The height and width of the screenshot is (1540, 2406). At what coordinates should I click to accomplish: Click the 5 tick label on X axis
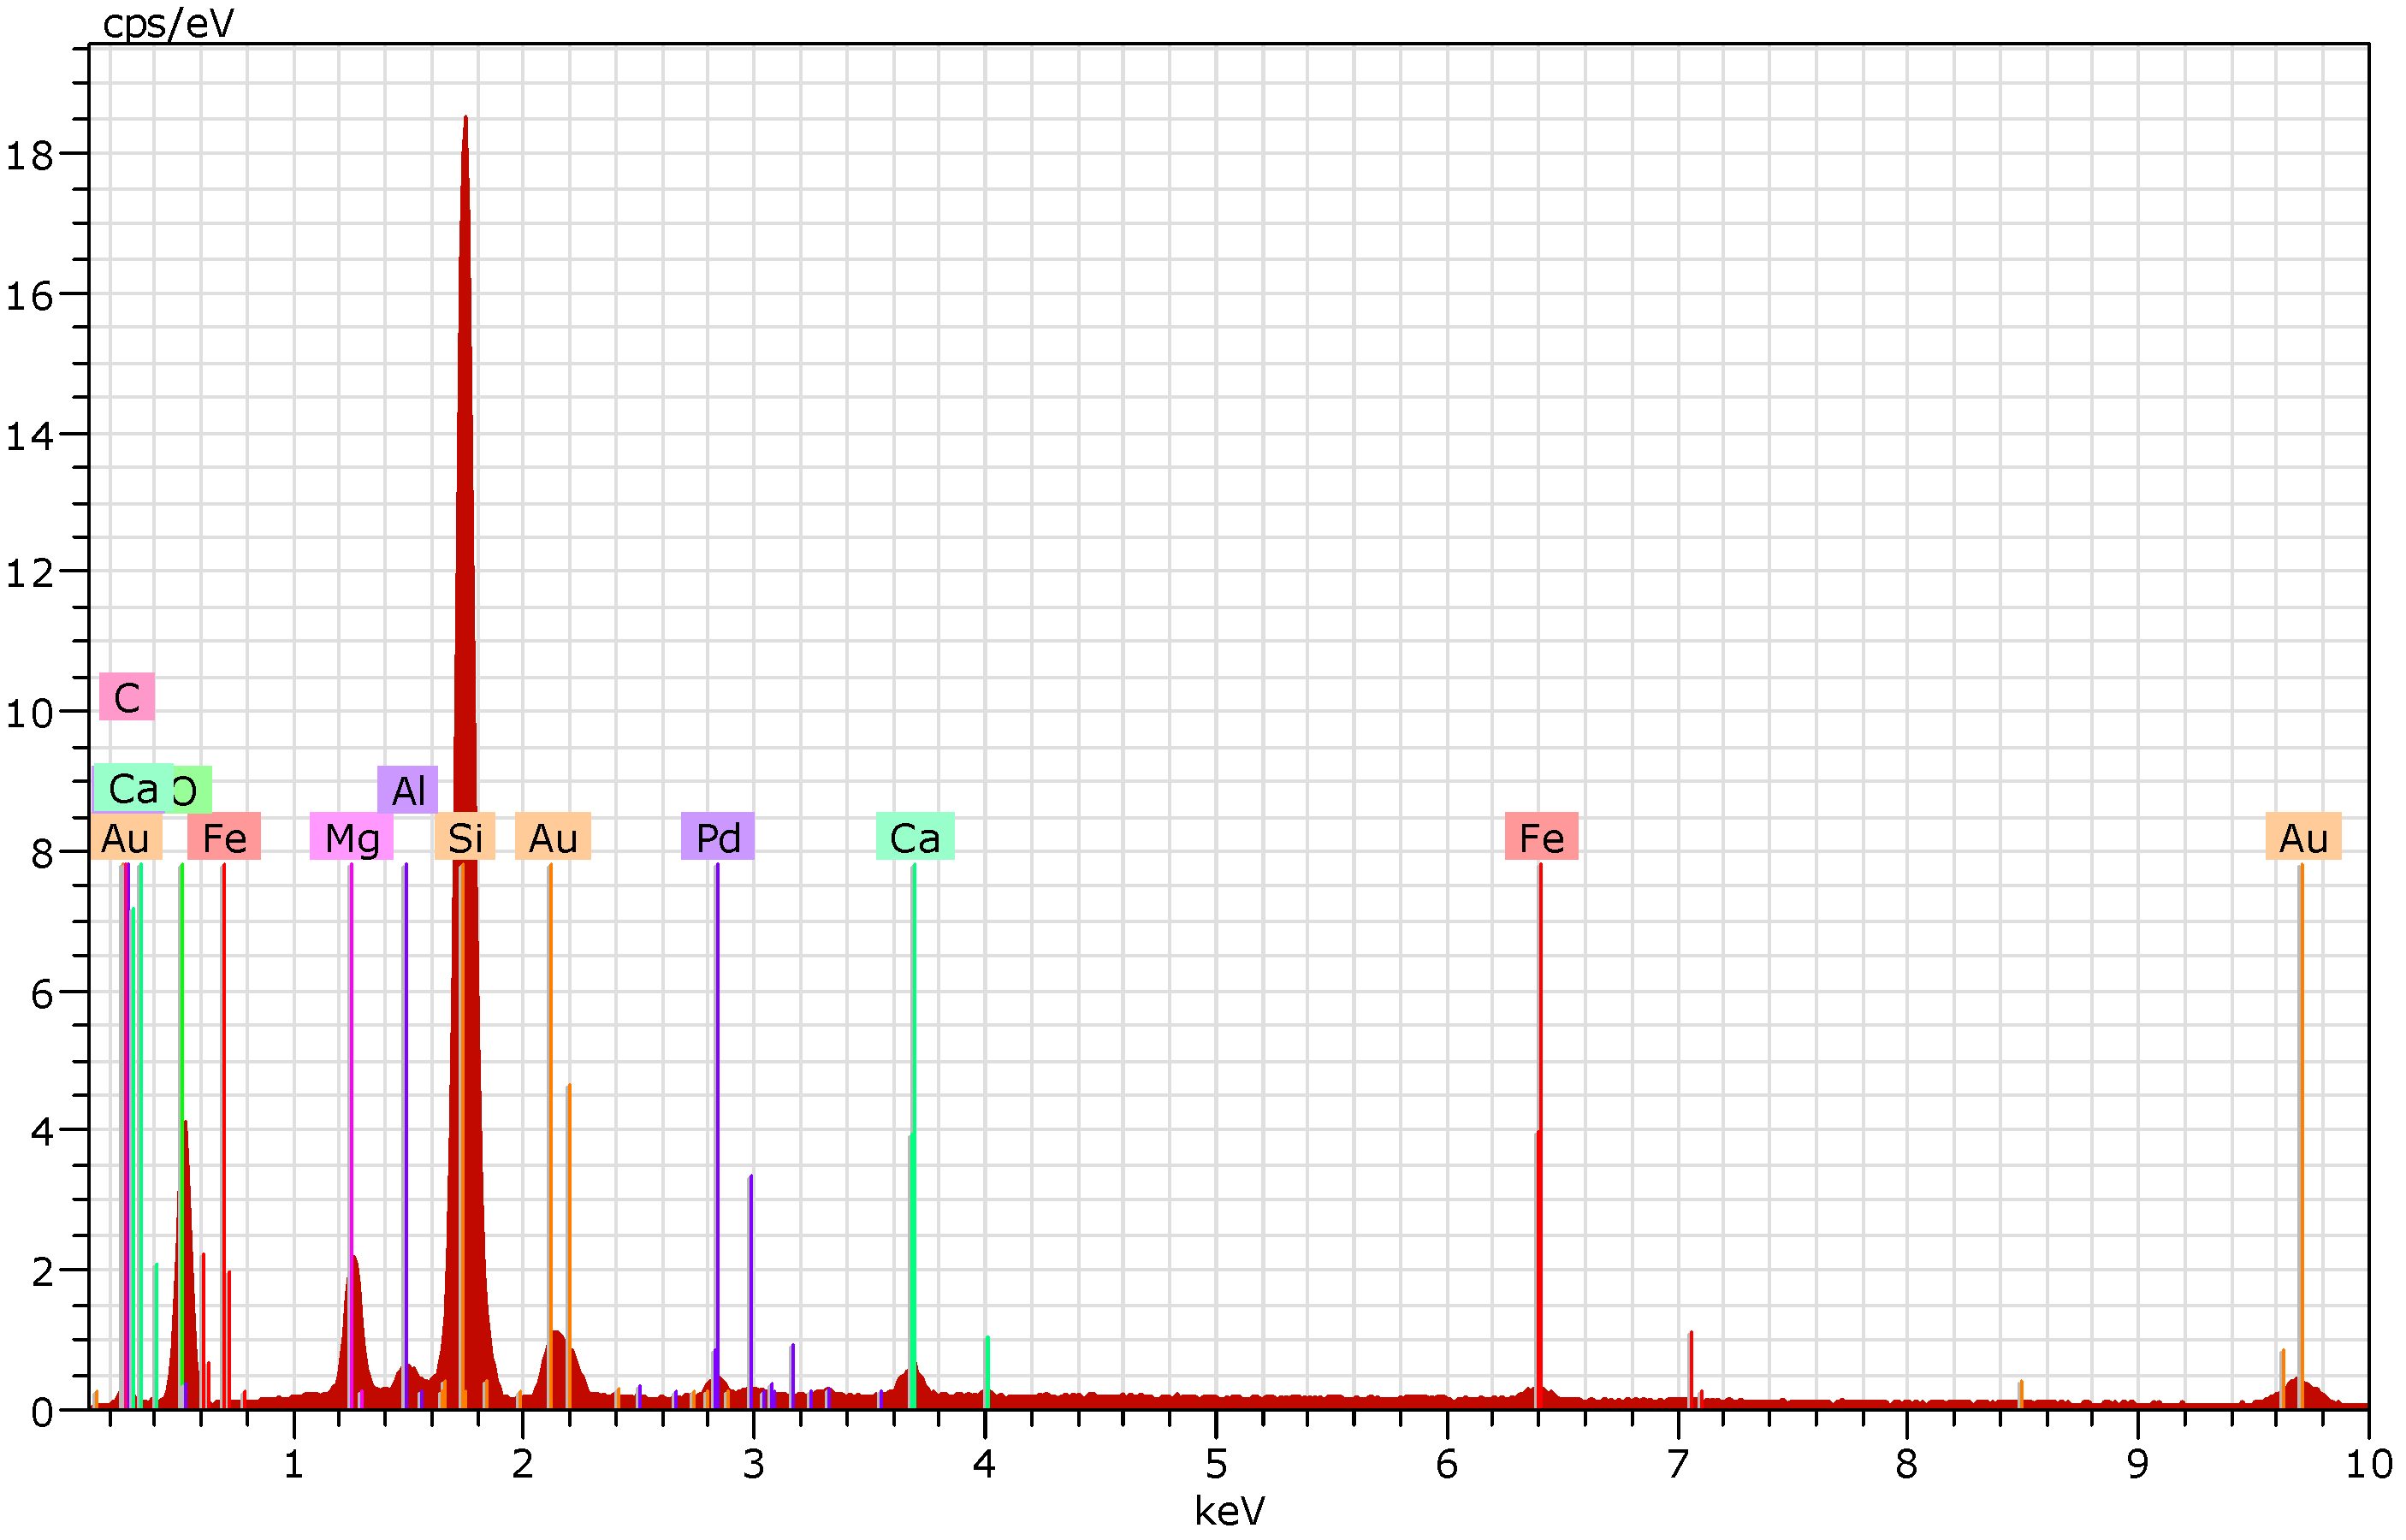tap(1215, 1465)
